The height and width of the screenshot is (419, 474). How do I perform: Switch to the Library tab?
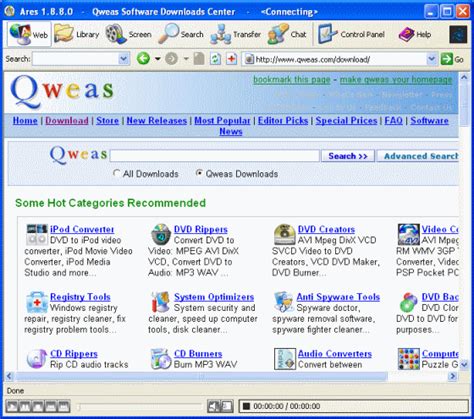point(77,34)
